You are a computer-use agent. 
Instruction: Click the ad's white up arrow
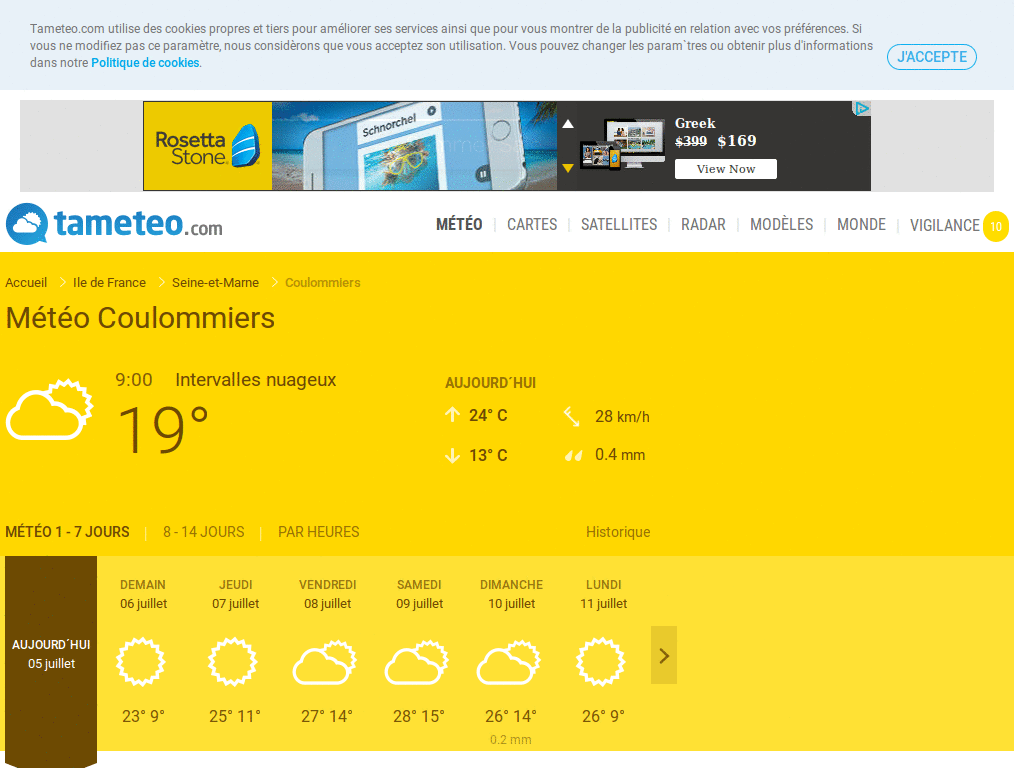(568, 123)
